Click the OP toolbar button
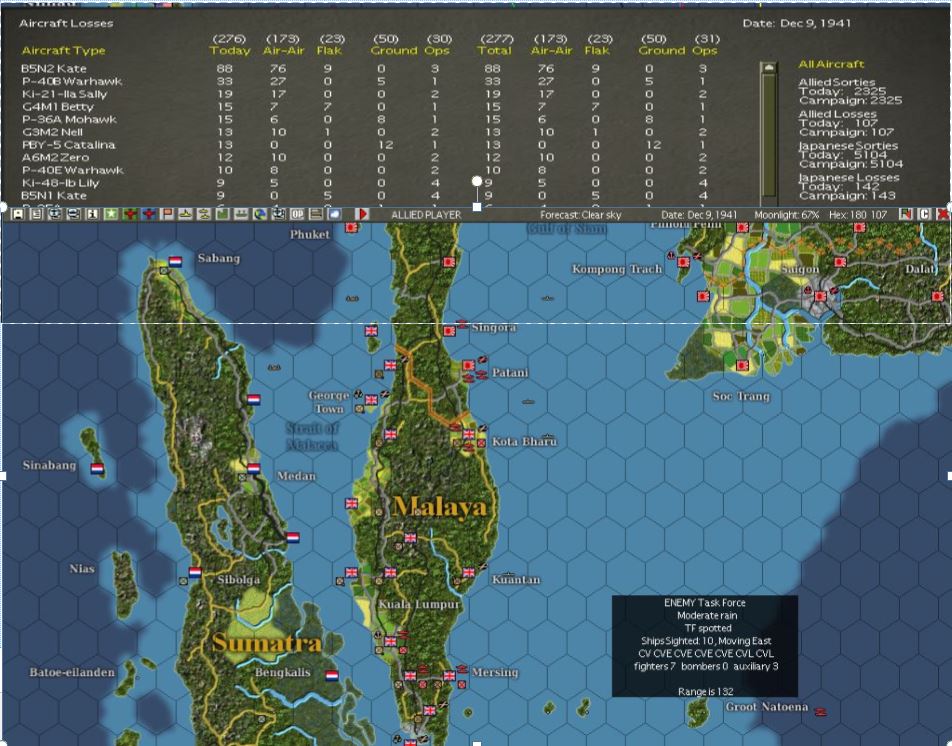The height and width of the screenshot is (746, 952). pyautogui.click(x=297, y=214)
